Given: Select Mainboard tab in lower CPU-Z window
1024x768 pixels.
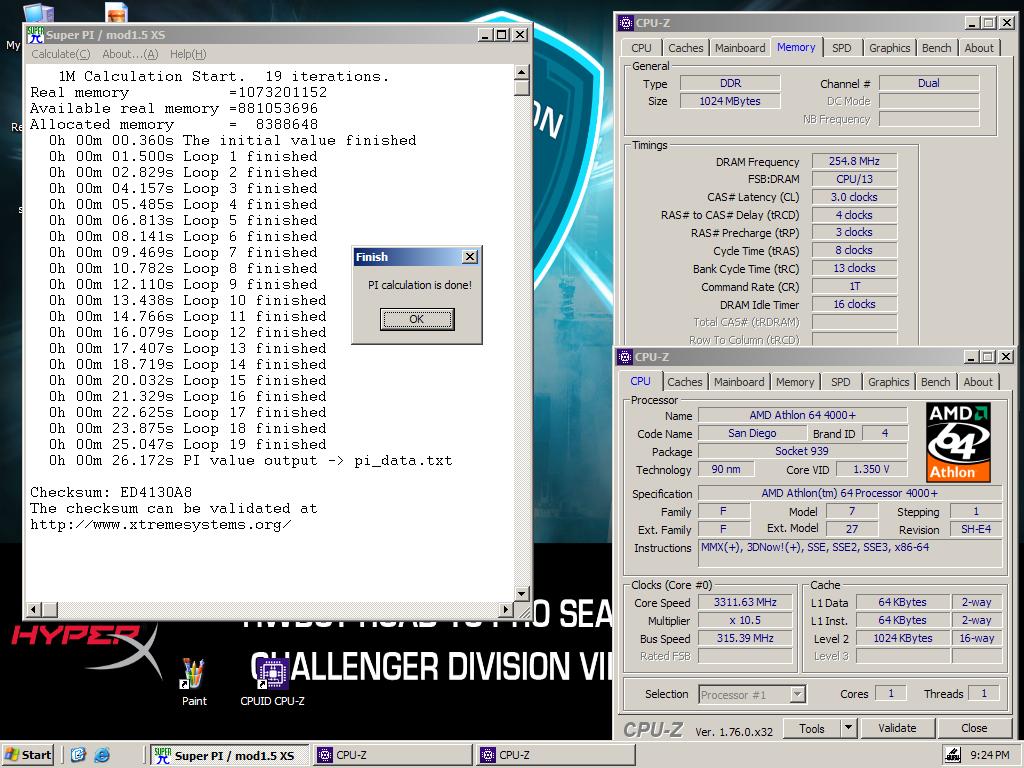Looking at the screenshot, I should click(x=739, y=382).
